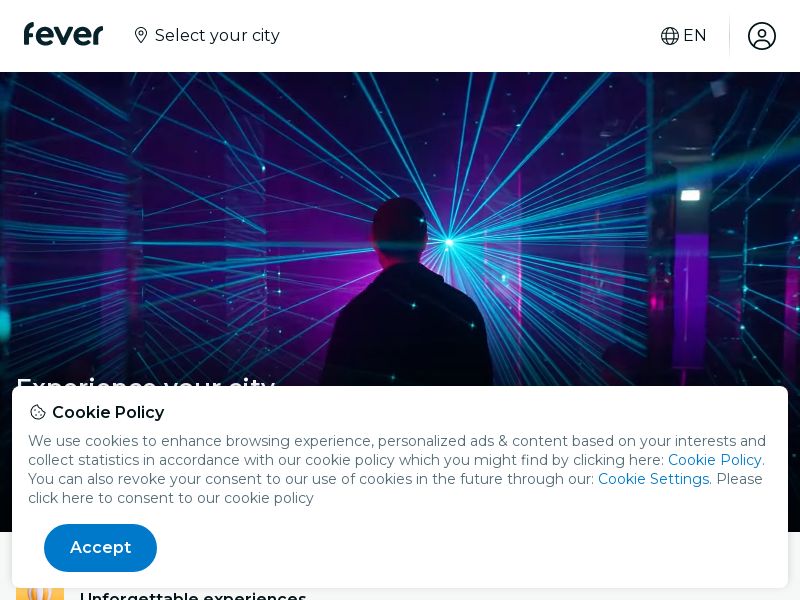
Task: Click the Fever logo
Action: [63, 35]
